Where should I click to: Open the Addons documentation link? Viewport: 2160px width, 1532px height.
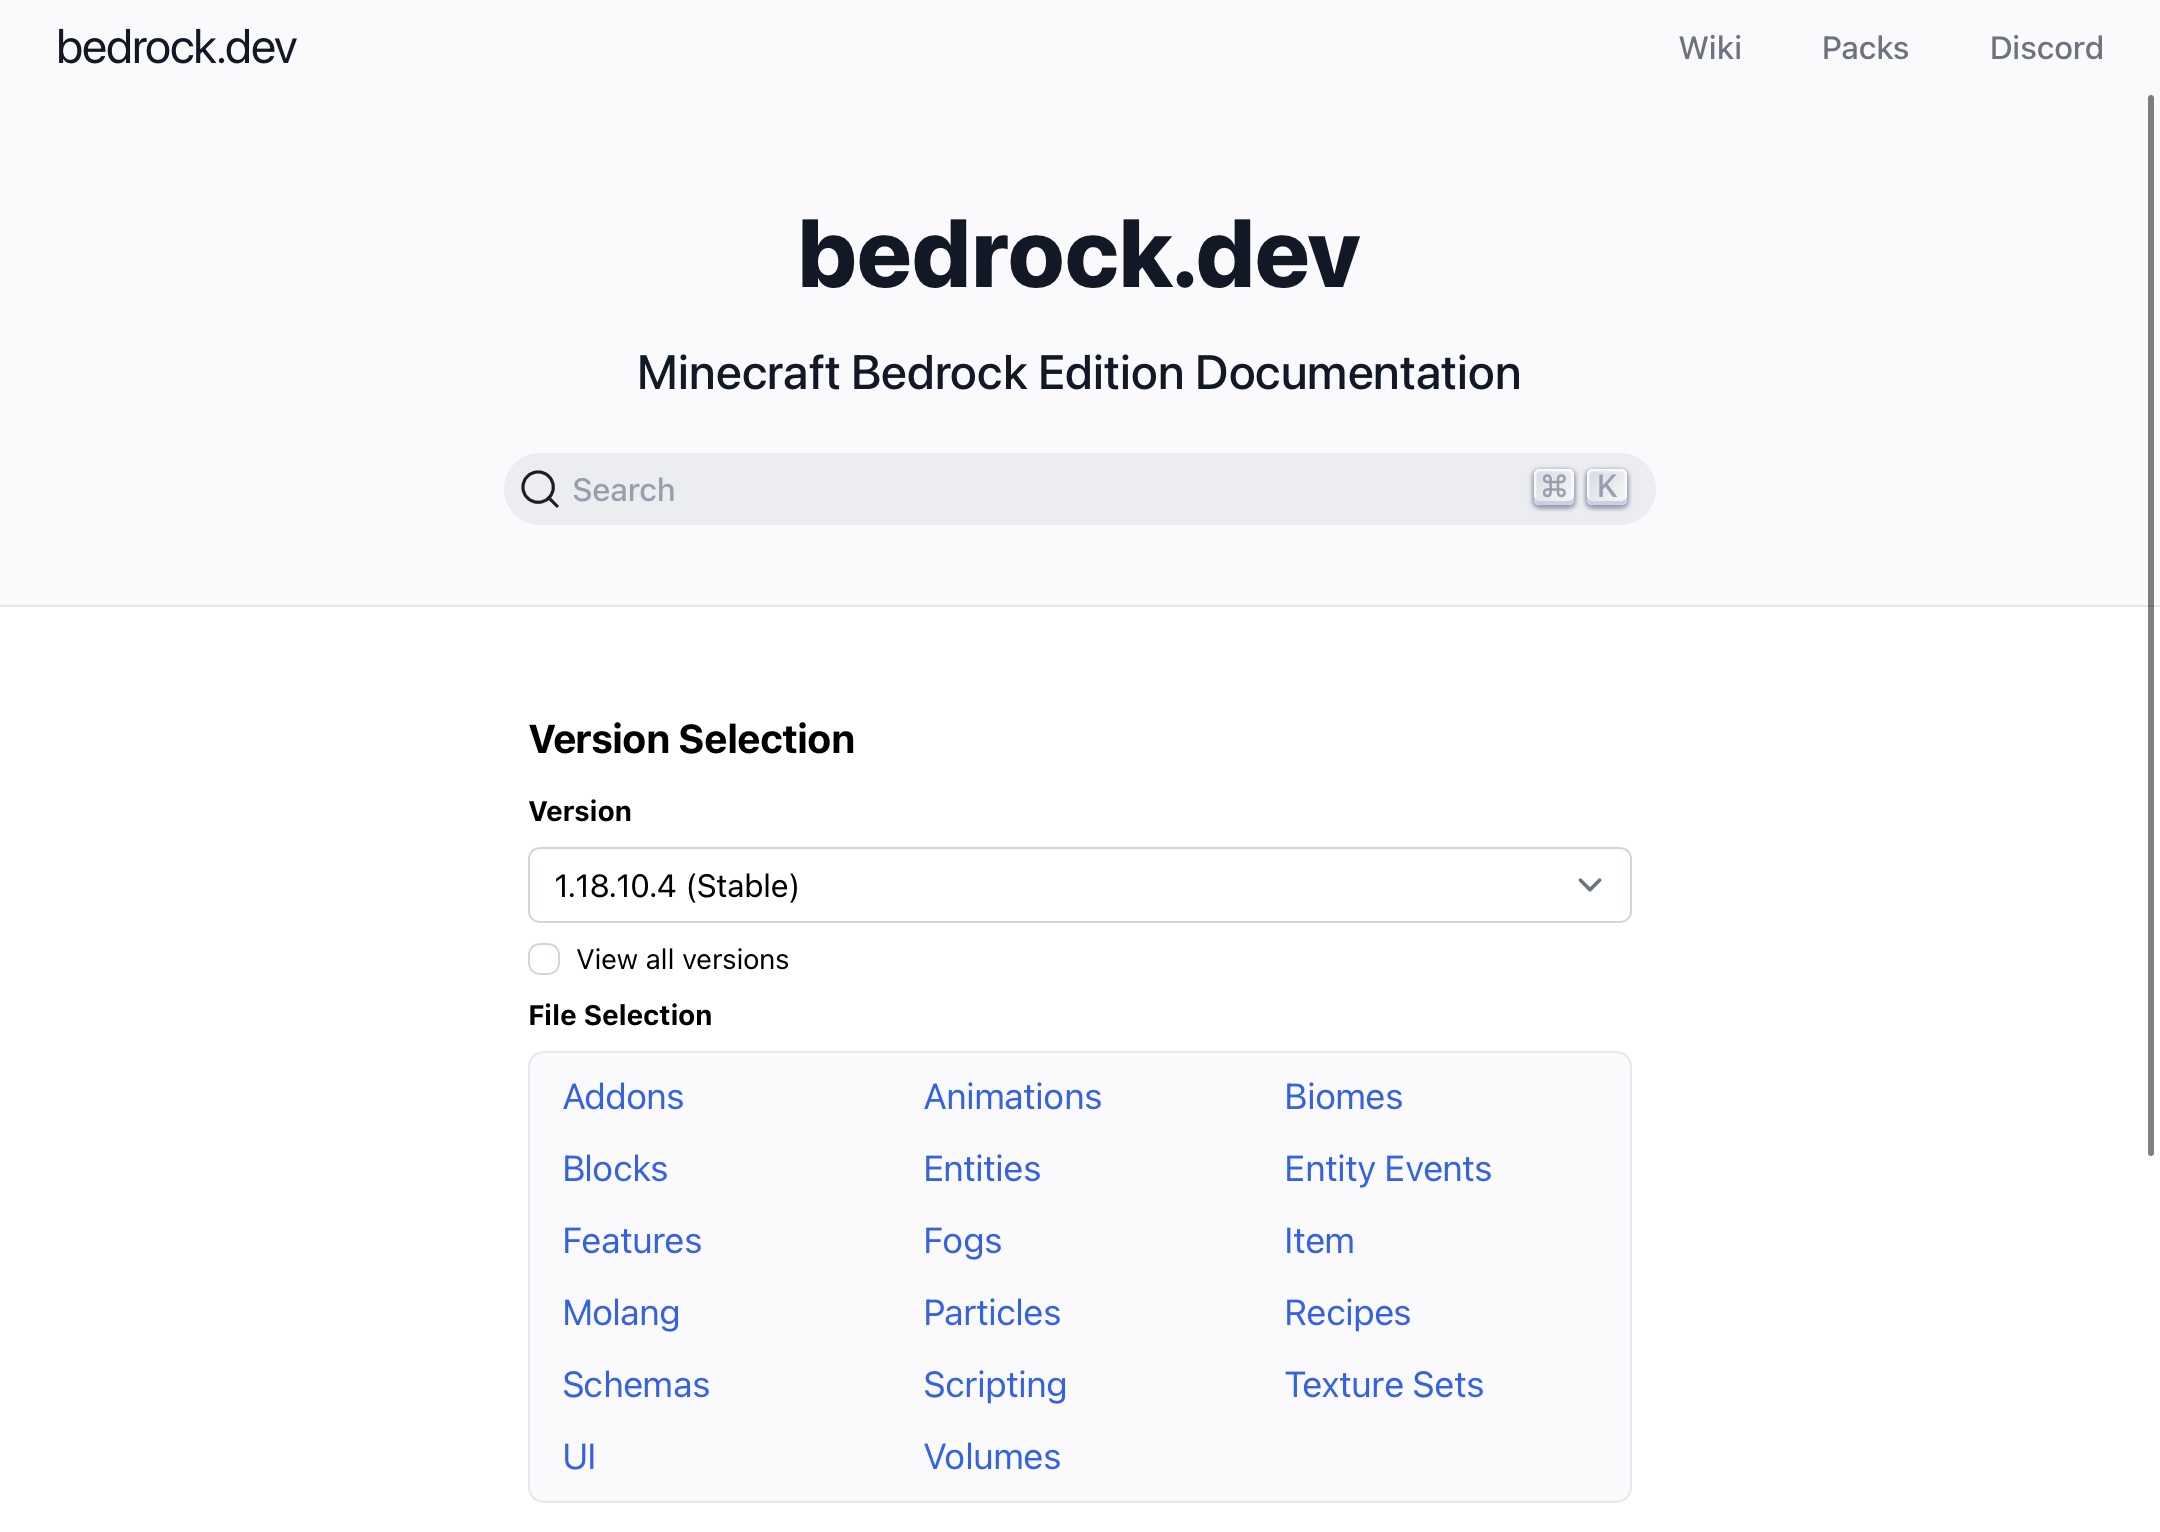click(x=623, y=1097)
